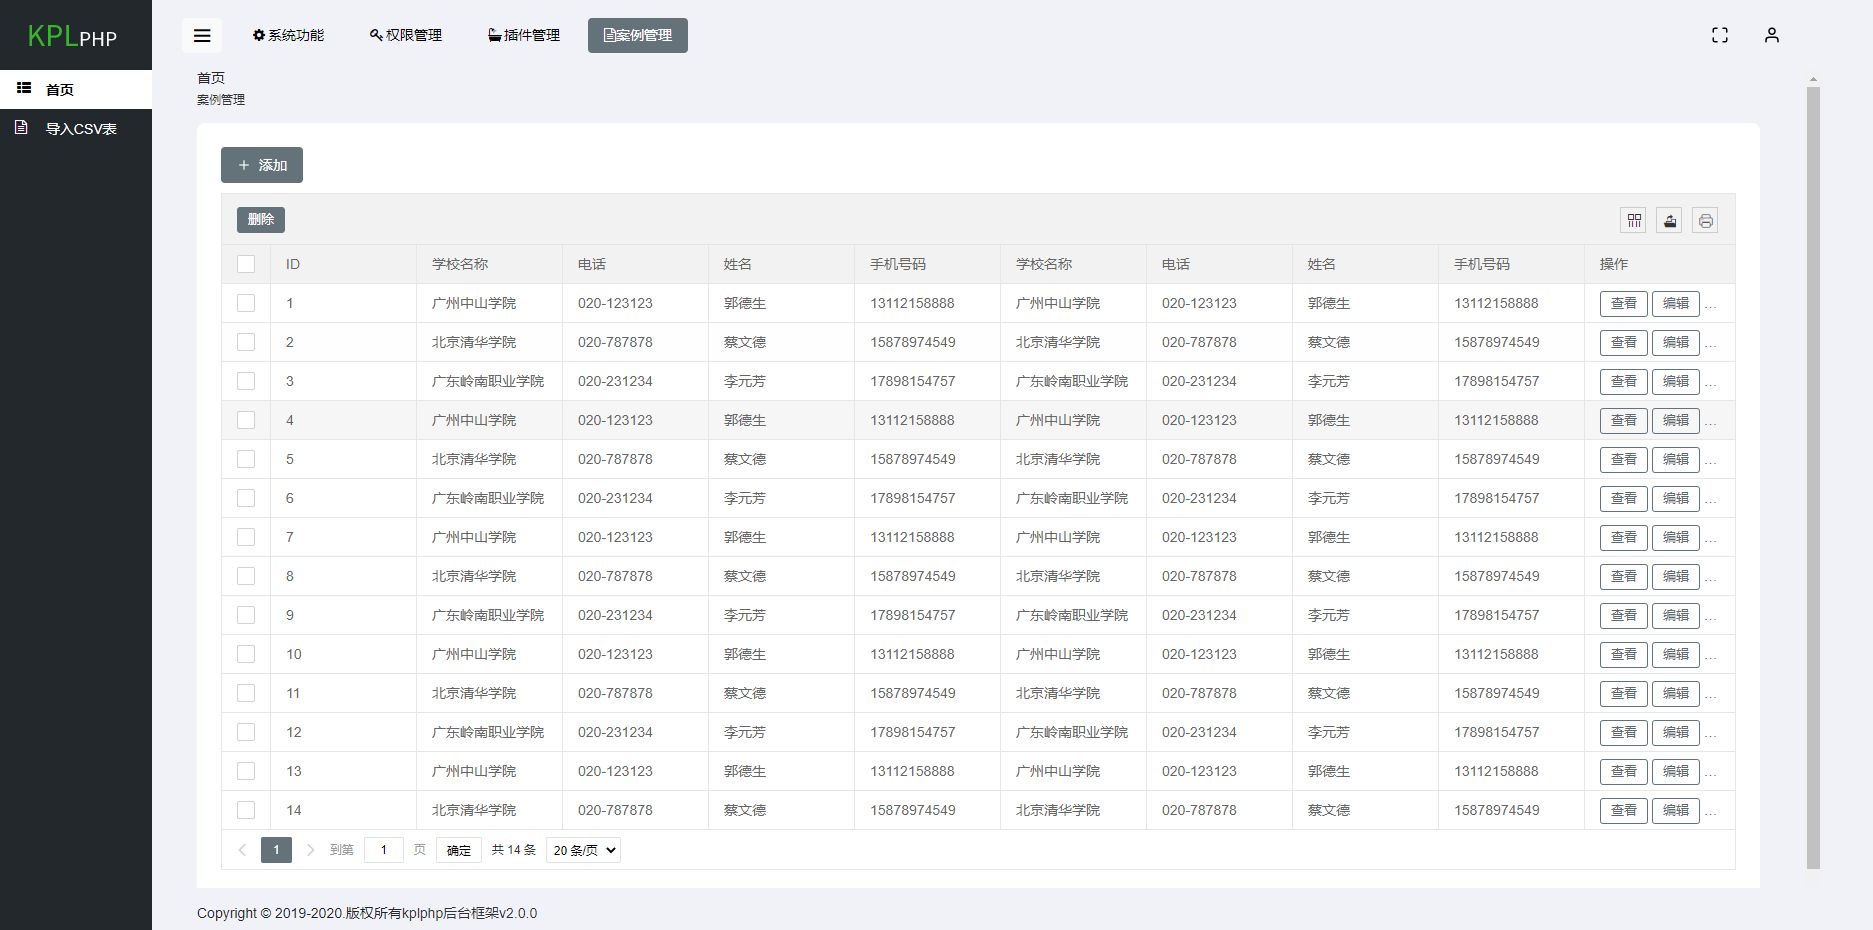The image size is (1873, 930).
Task: Go to the next page arrow
Action: tap(310, 850)
